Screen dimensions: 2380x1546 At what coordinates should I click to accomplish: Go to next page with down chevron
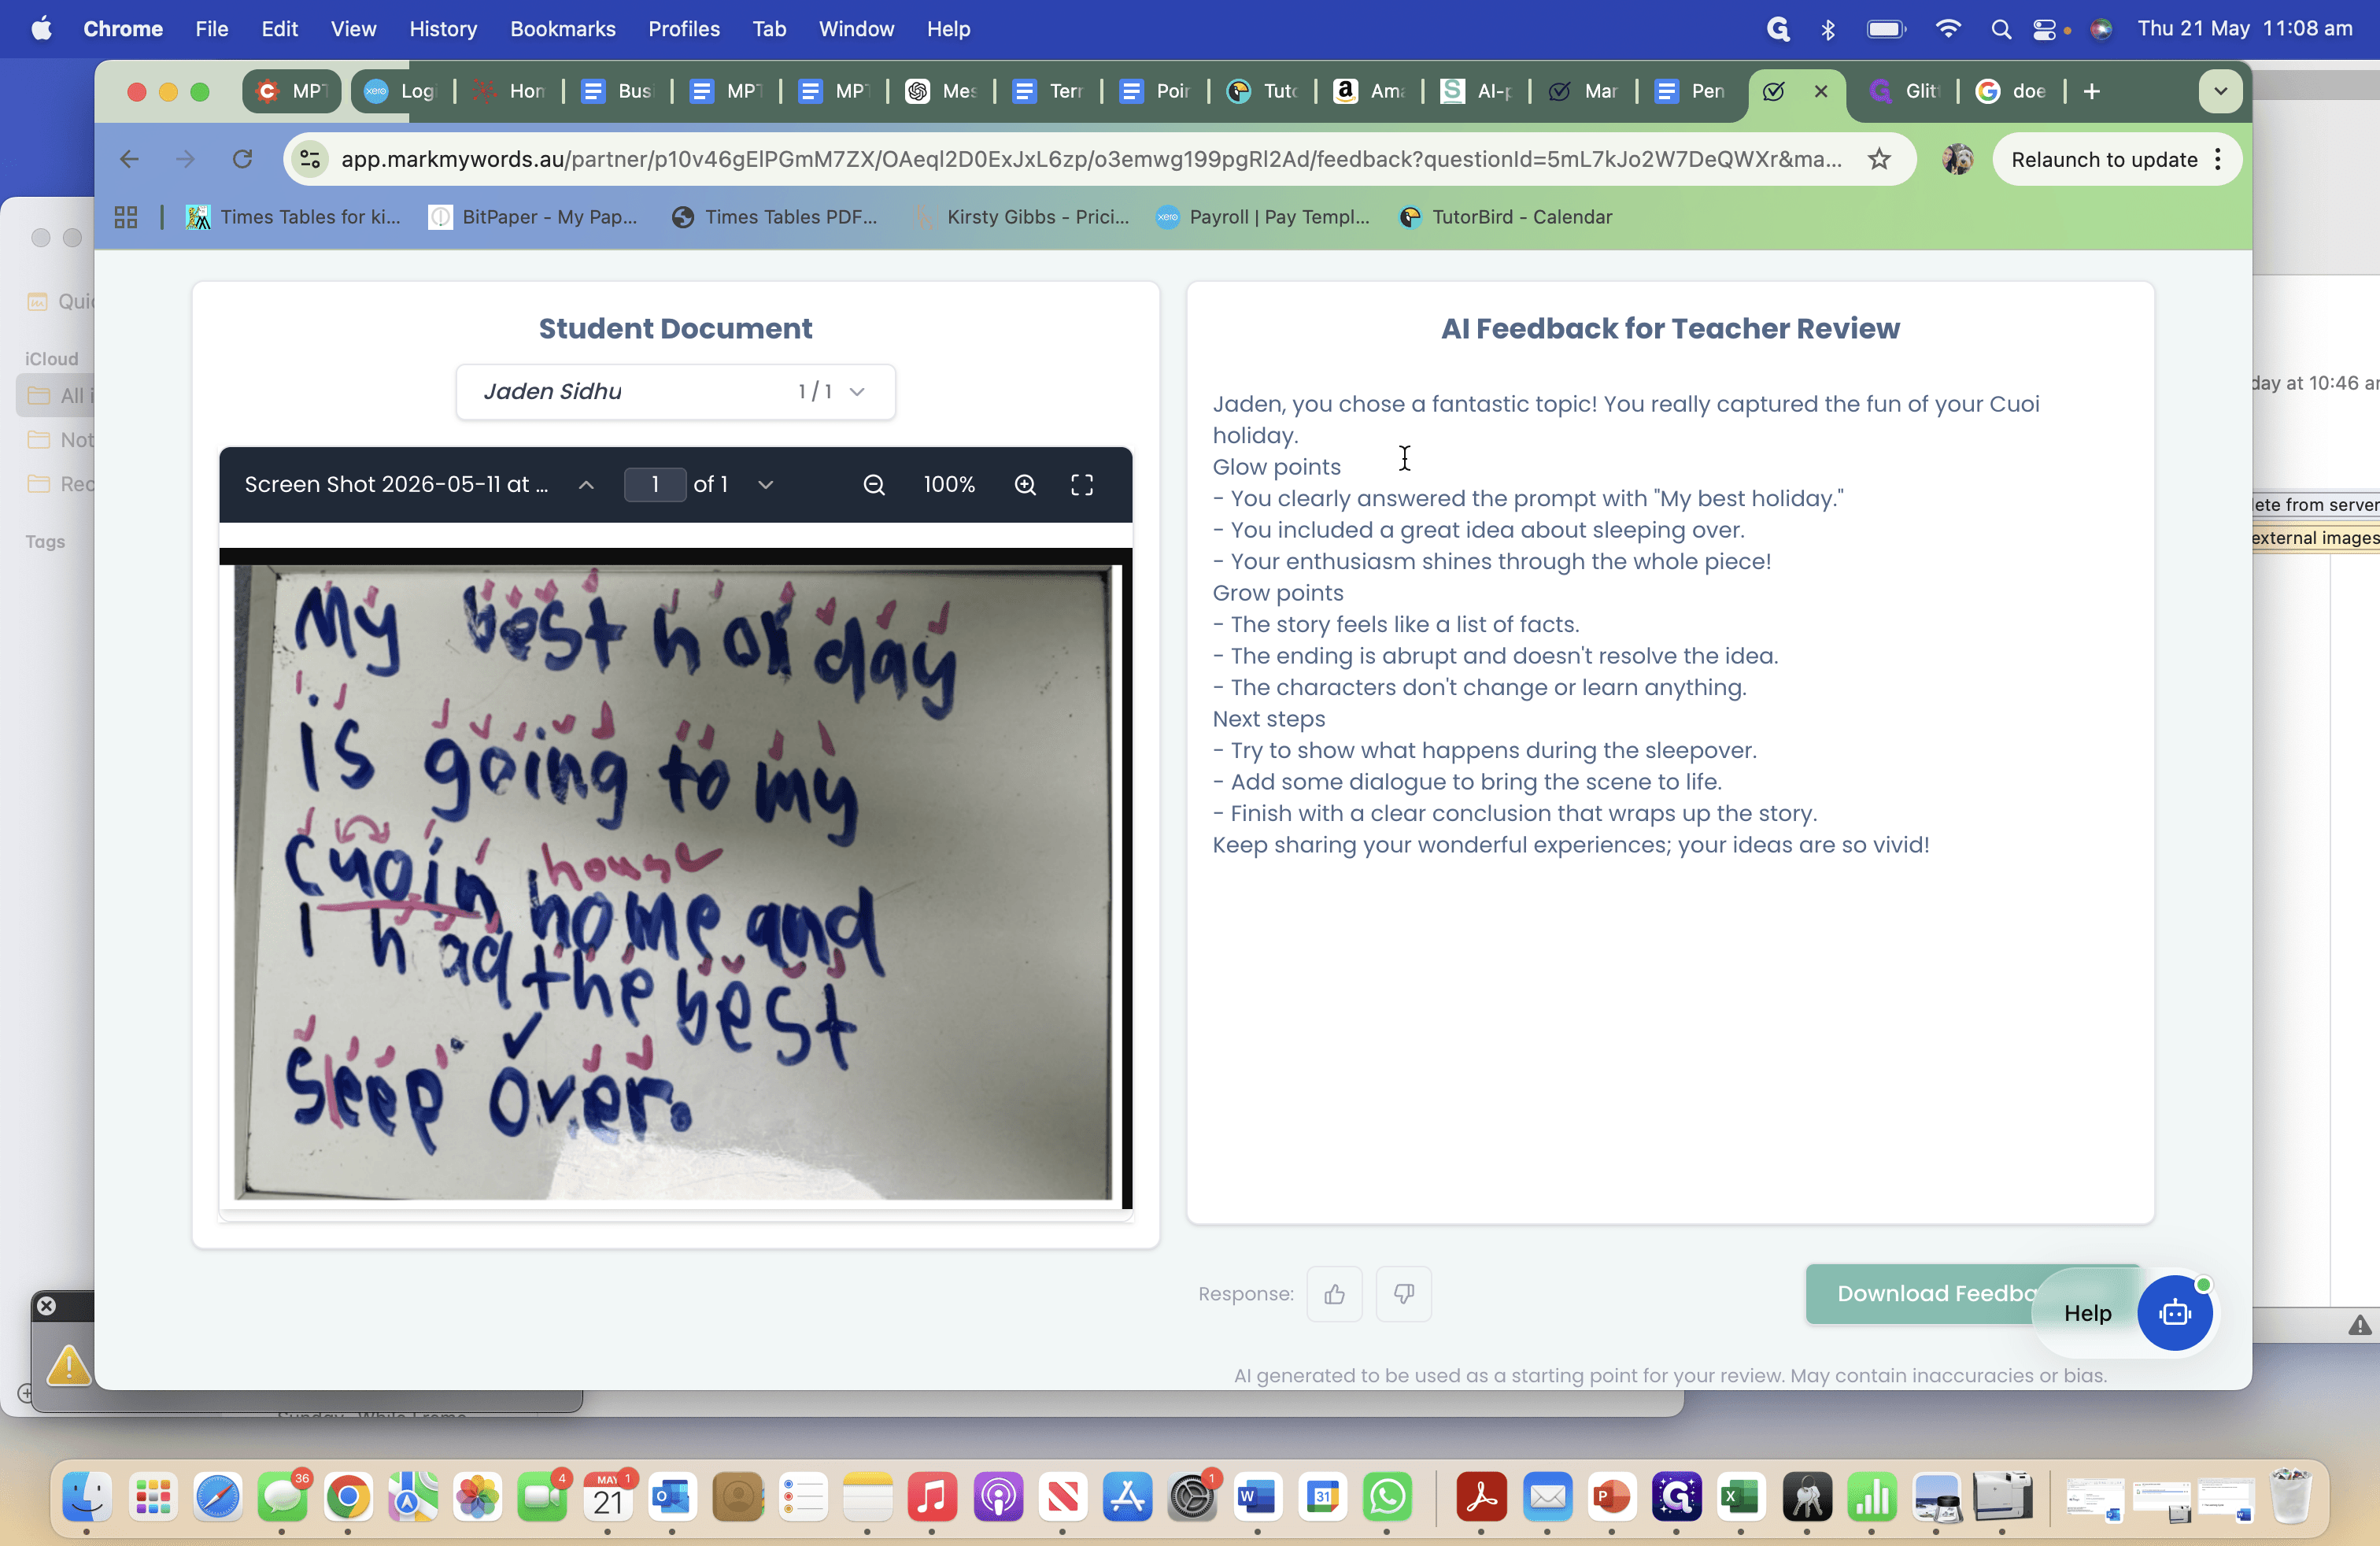pyautogui.click(x=765, y=485)
